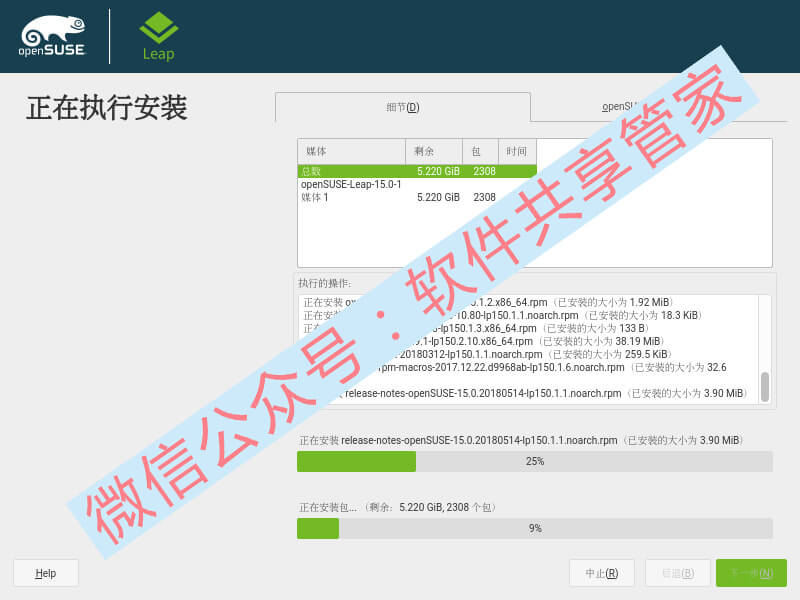
Task: Click the 2308 package count in 总数 row
Action: click(484, 171)
